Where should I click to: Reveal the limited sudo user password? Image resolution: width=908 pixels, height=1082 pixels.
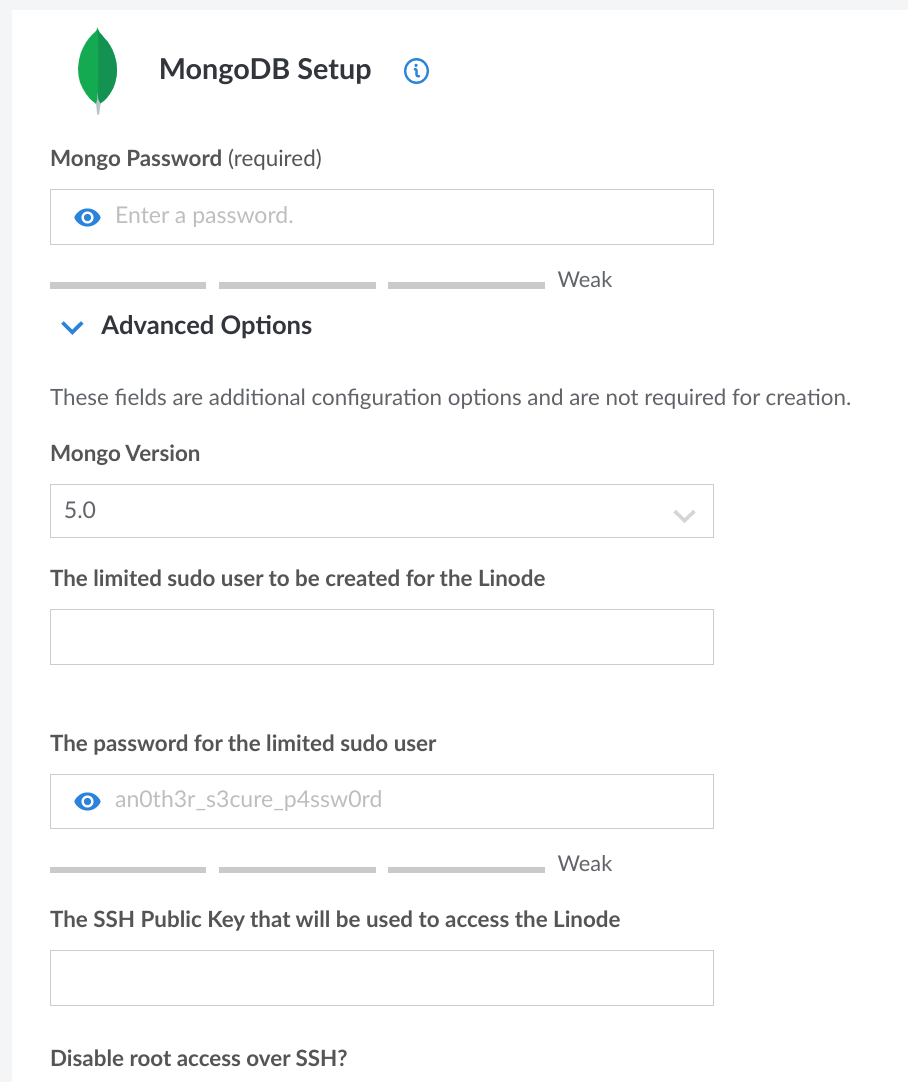pos(88,801)
